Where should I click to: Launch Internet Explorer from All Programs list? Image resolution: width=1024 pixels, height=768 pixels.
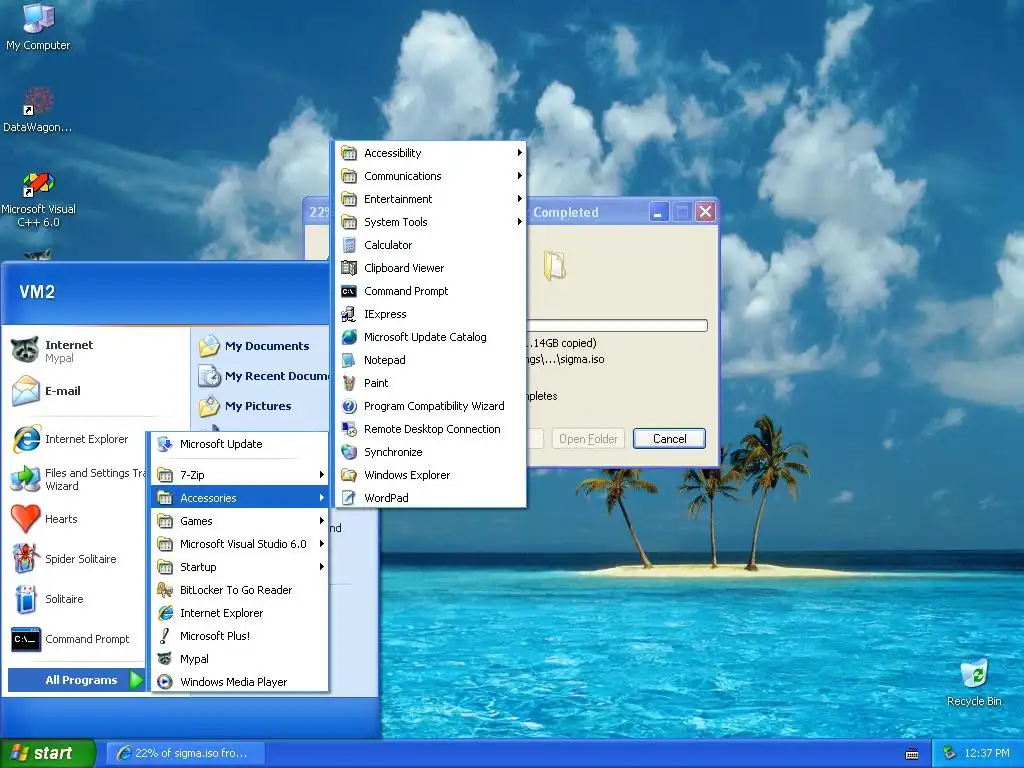[239, 613]
